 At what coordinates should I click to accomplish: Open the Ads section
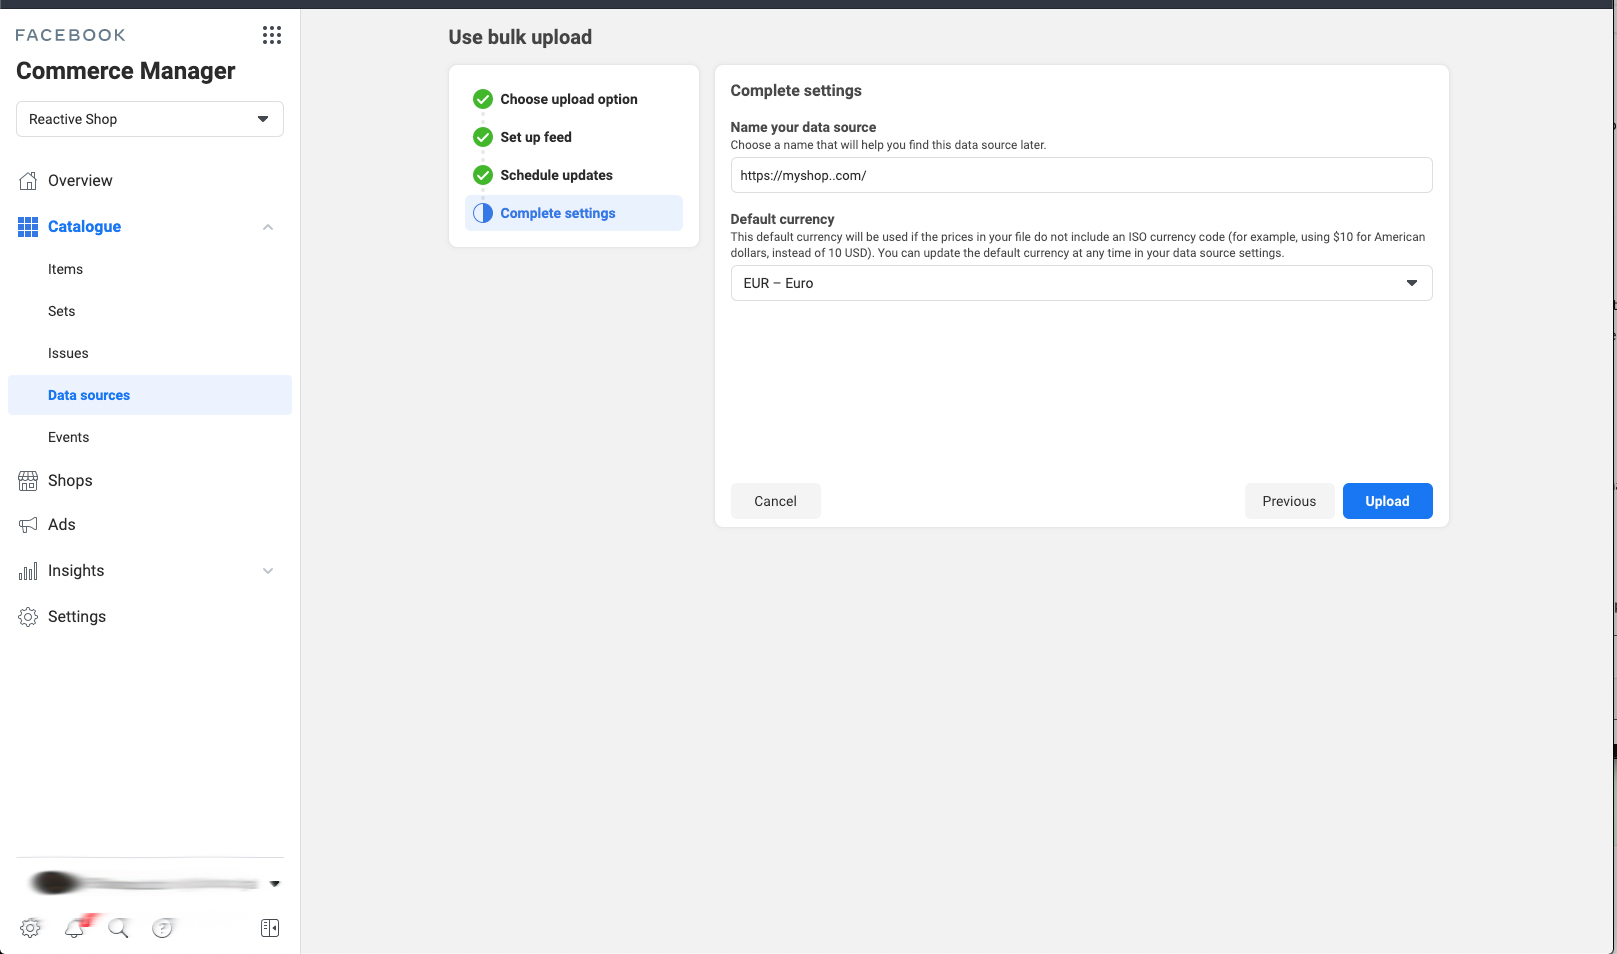point(62,525)
